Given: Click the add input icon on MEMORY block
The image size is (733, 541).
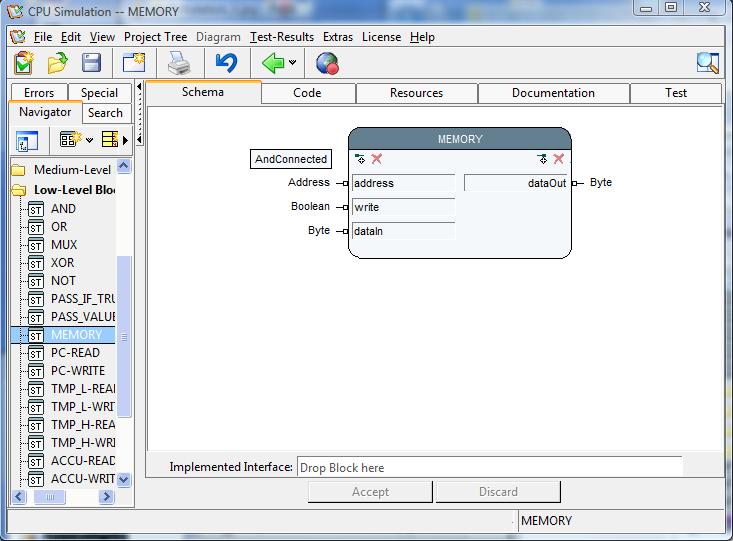Looking at the screenshot, I should click(x=360, y=159).
